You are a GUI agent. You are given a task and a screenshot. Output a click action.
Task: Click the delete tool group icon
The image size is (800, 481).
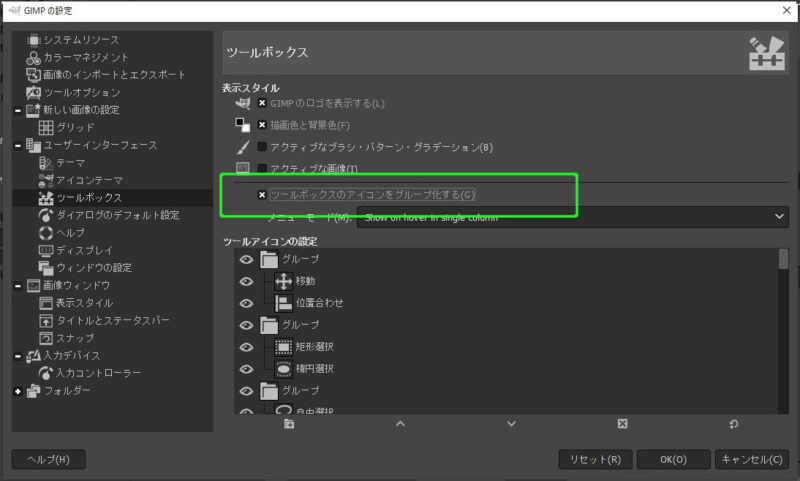[622, 424]
